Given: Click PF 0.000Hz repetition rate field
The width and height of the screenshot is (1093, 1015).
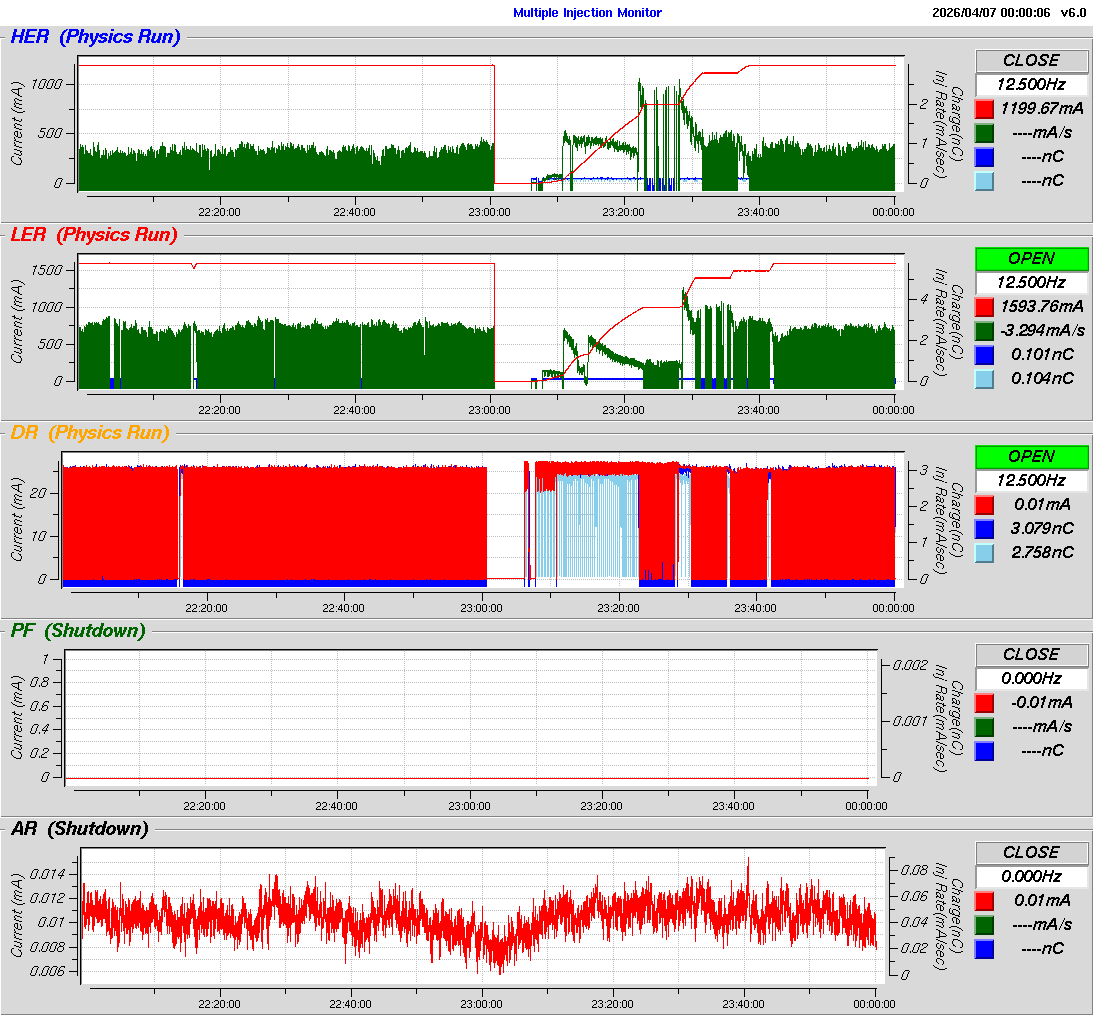Looking at the screenshot, I should tap(1031, 679).
